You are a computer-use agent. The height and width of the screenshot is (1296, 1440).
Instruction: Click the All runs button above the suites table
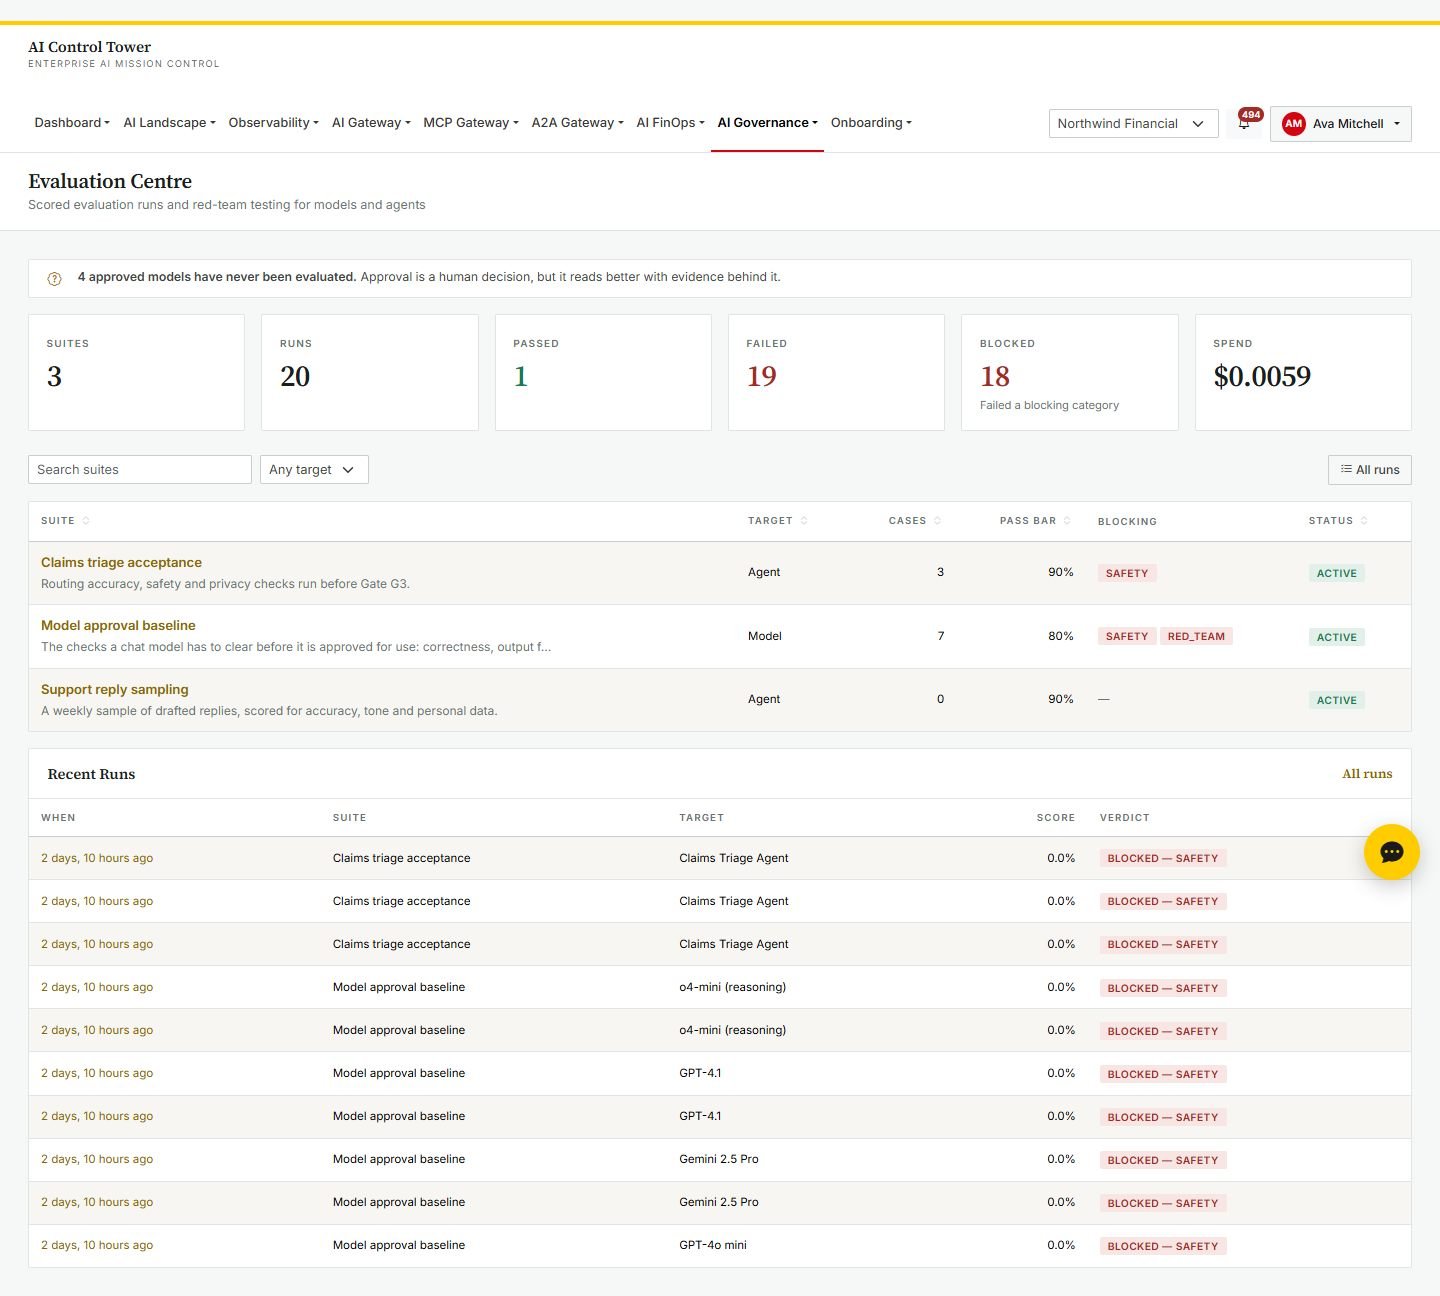coord(1370,470)
